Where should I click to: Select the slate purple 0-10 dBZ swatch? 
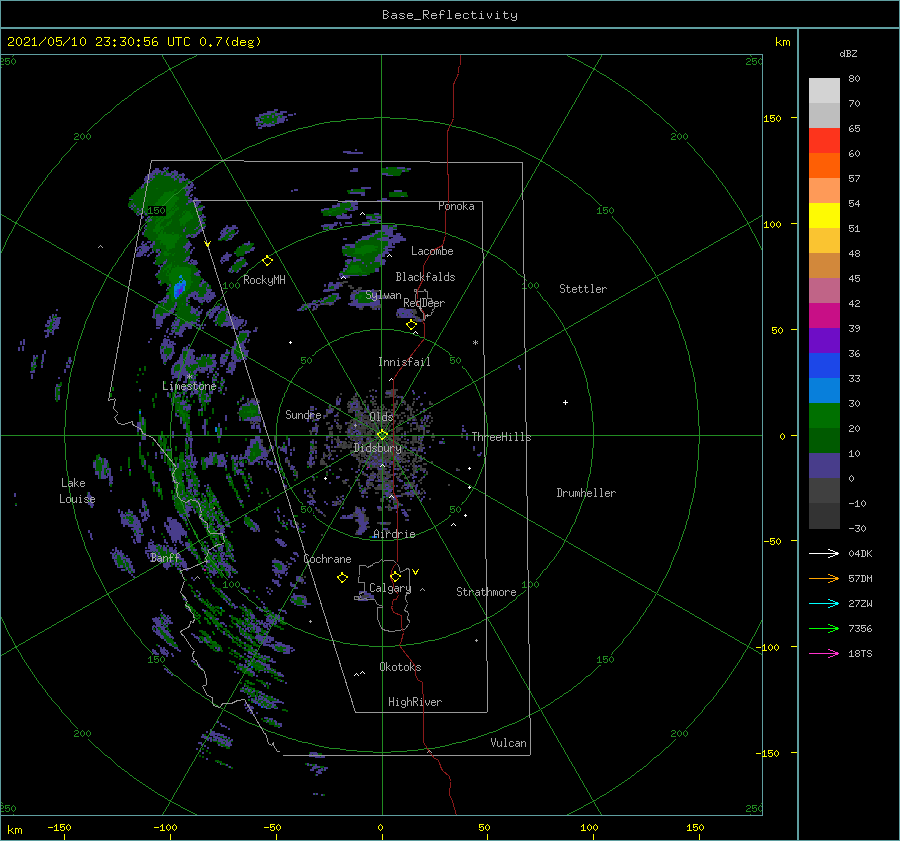tap(824, 466)
